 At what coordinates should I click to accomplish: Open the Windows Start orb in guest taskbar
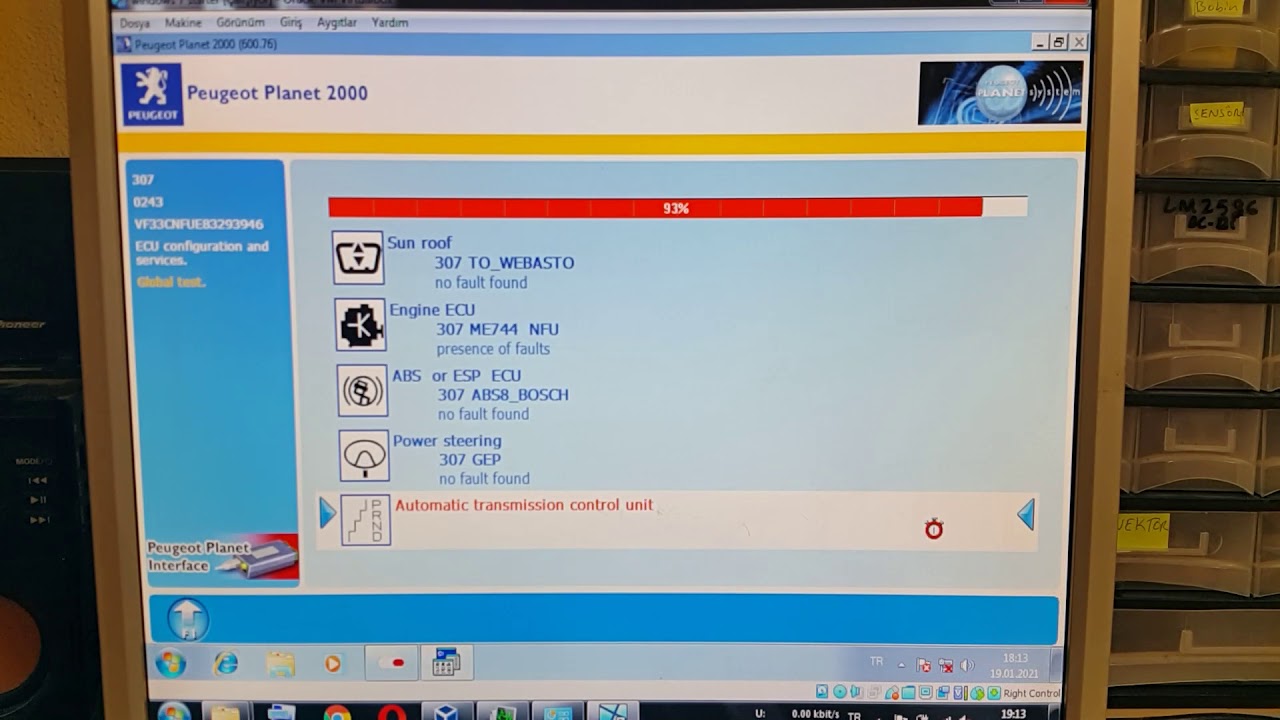coord(170,663)
